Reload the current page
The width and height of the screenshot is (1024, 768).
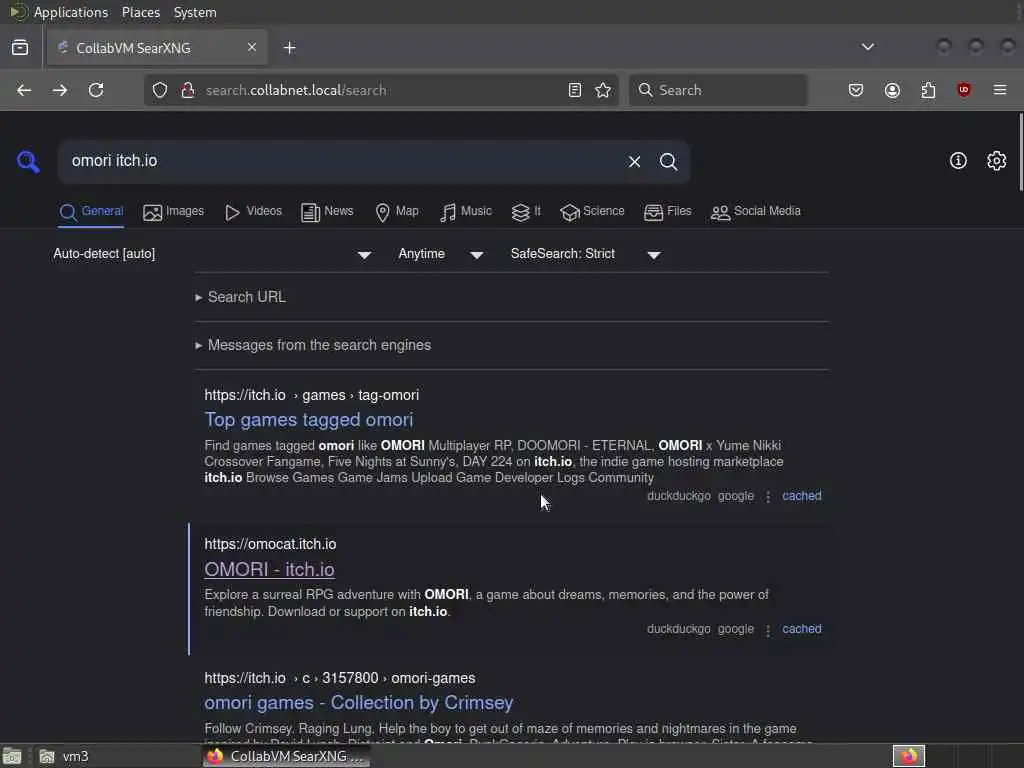pos(96,90)
